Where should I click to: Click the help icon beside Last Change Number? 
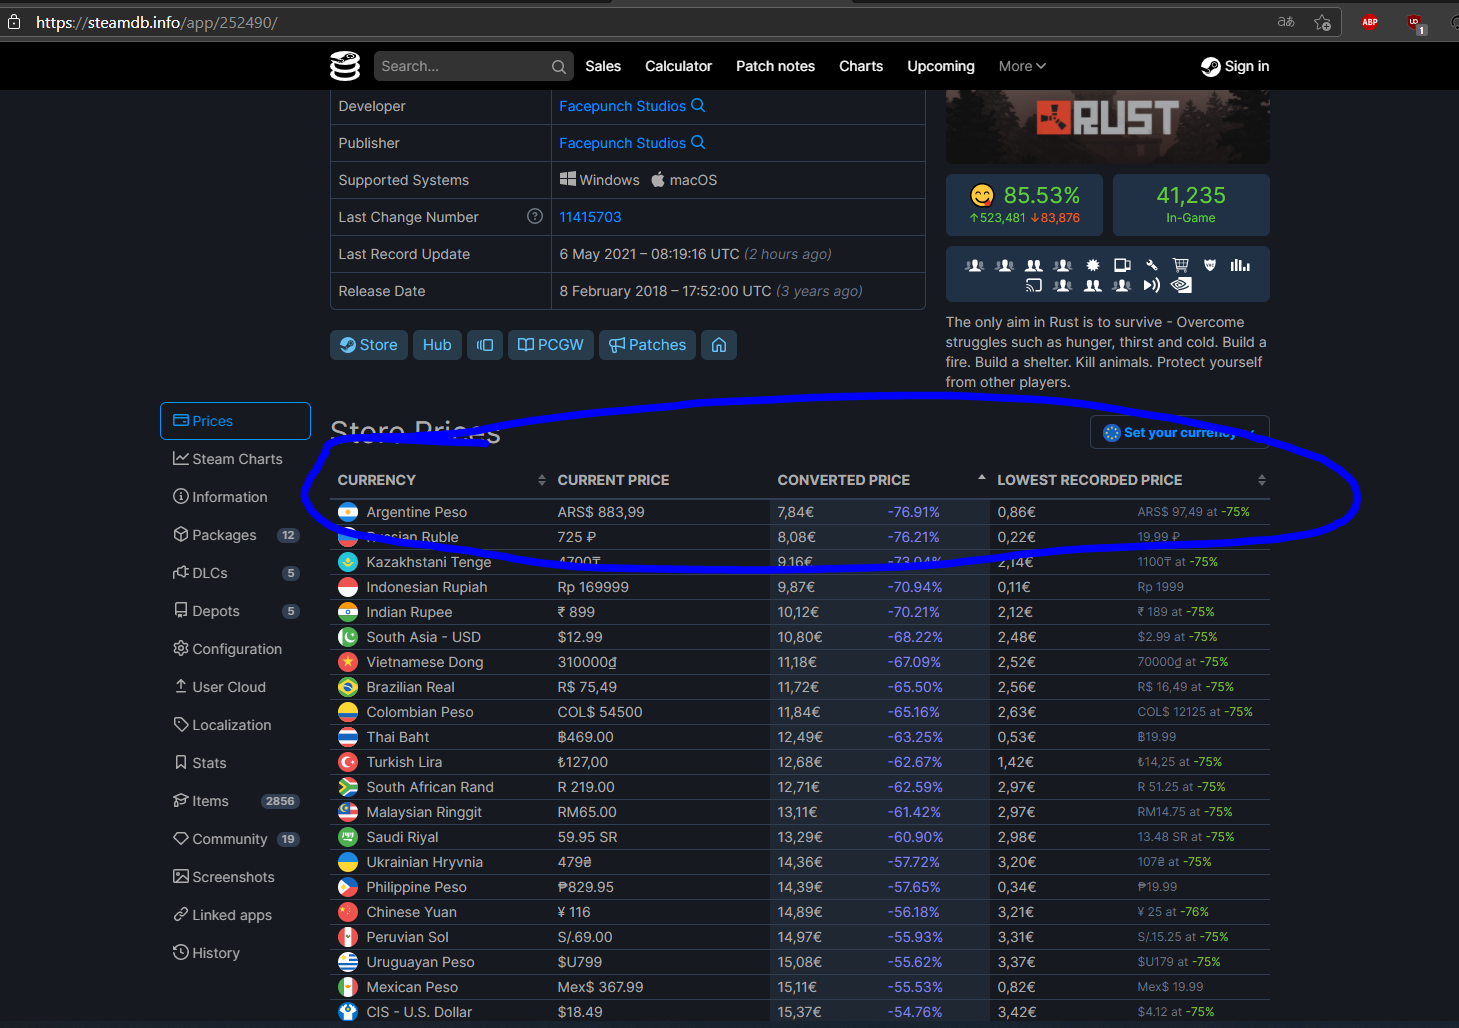click(x=535, y=216)
